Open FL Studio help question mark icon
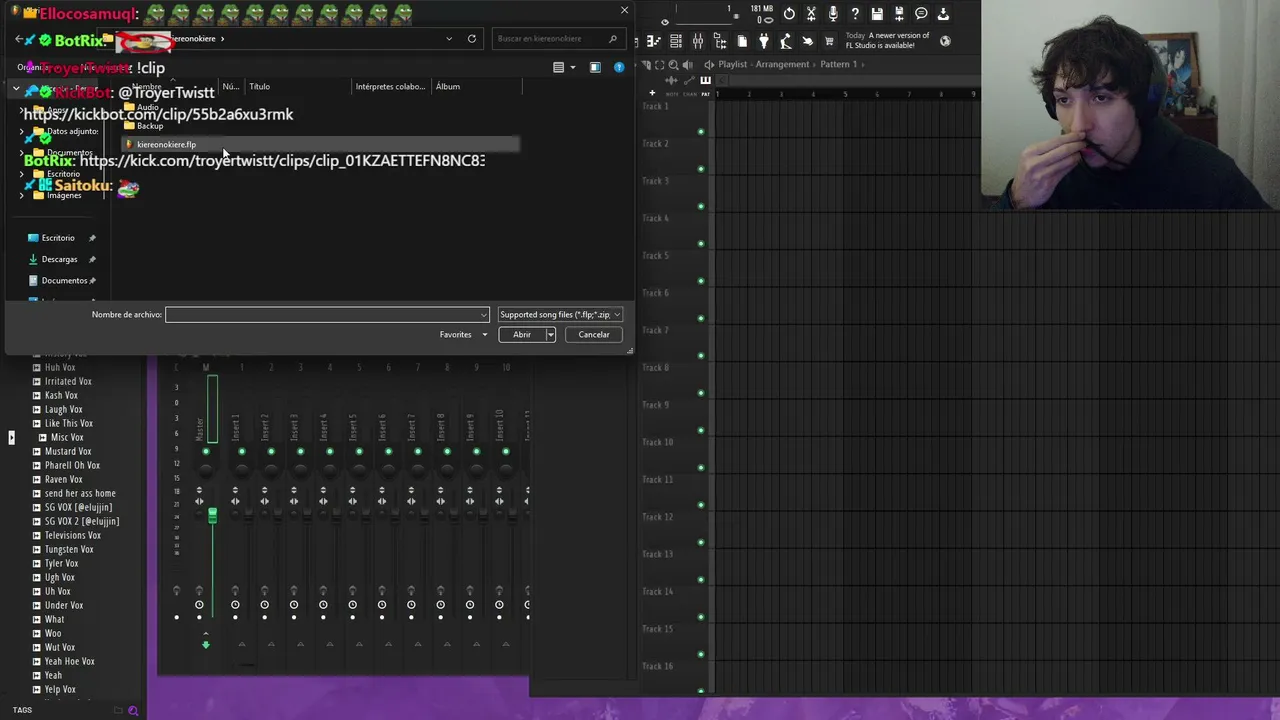 pyautogui.click(x=855, y=14)
